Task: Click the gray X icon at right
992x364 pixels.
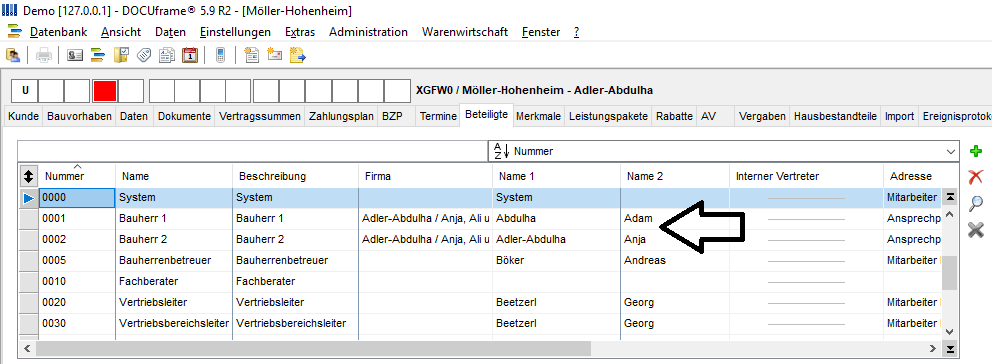Action: [x=976, y=230]
